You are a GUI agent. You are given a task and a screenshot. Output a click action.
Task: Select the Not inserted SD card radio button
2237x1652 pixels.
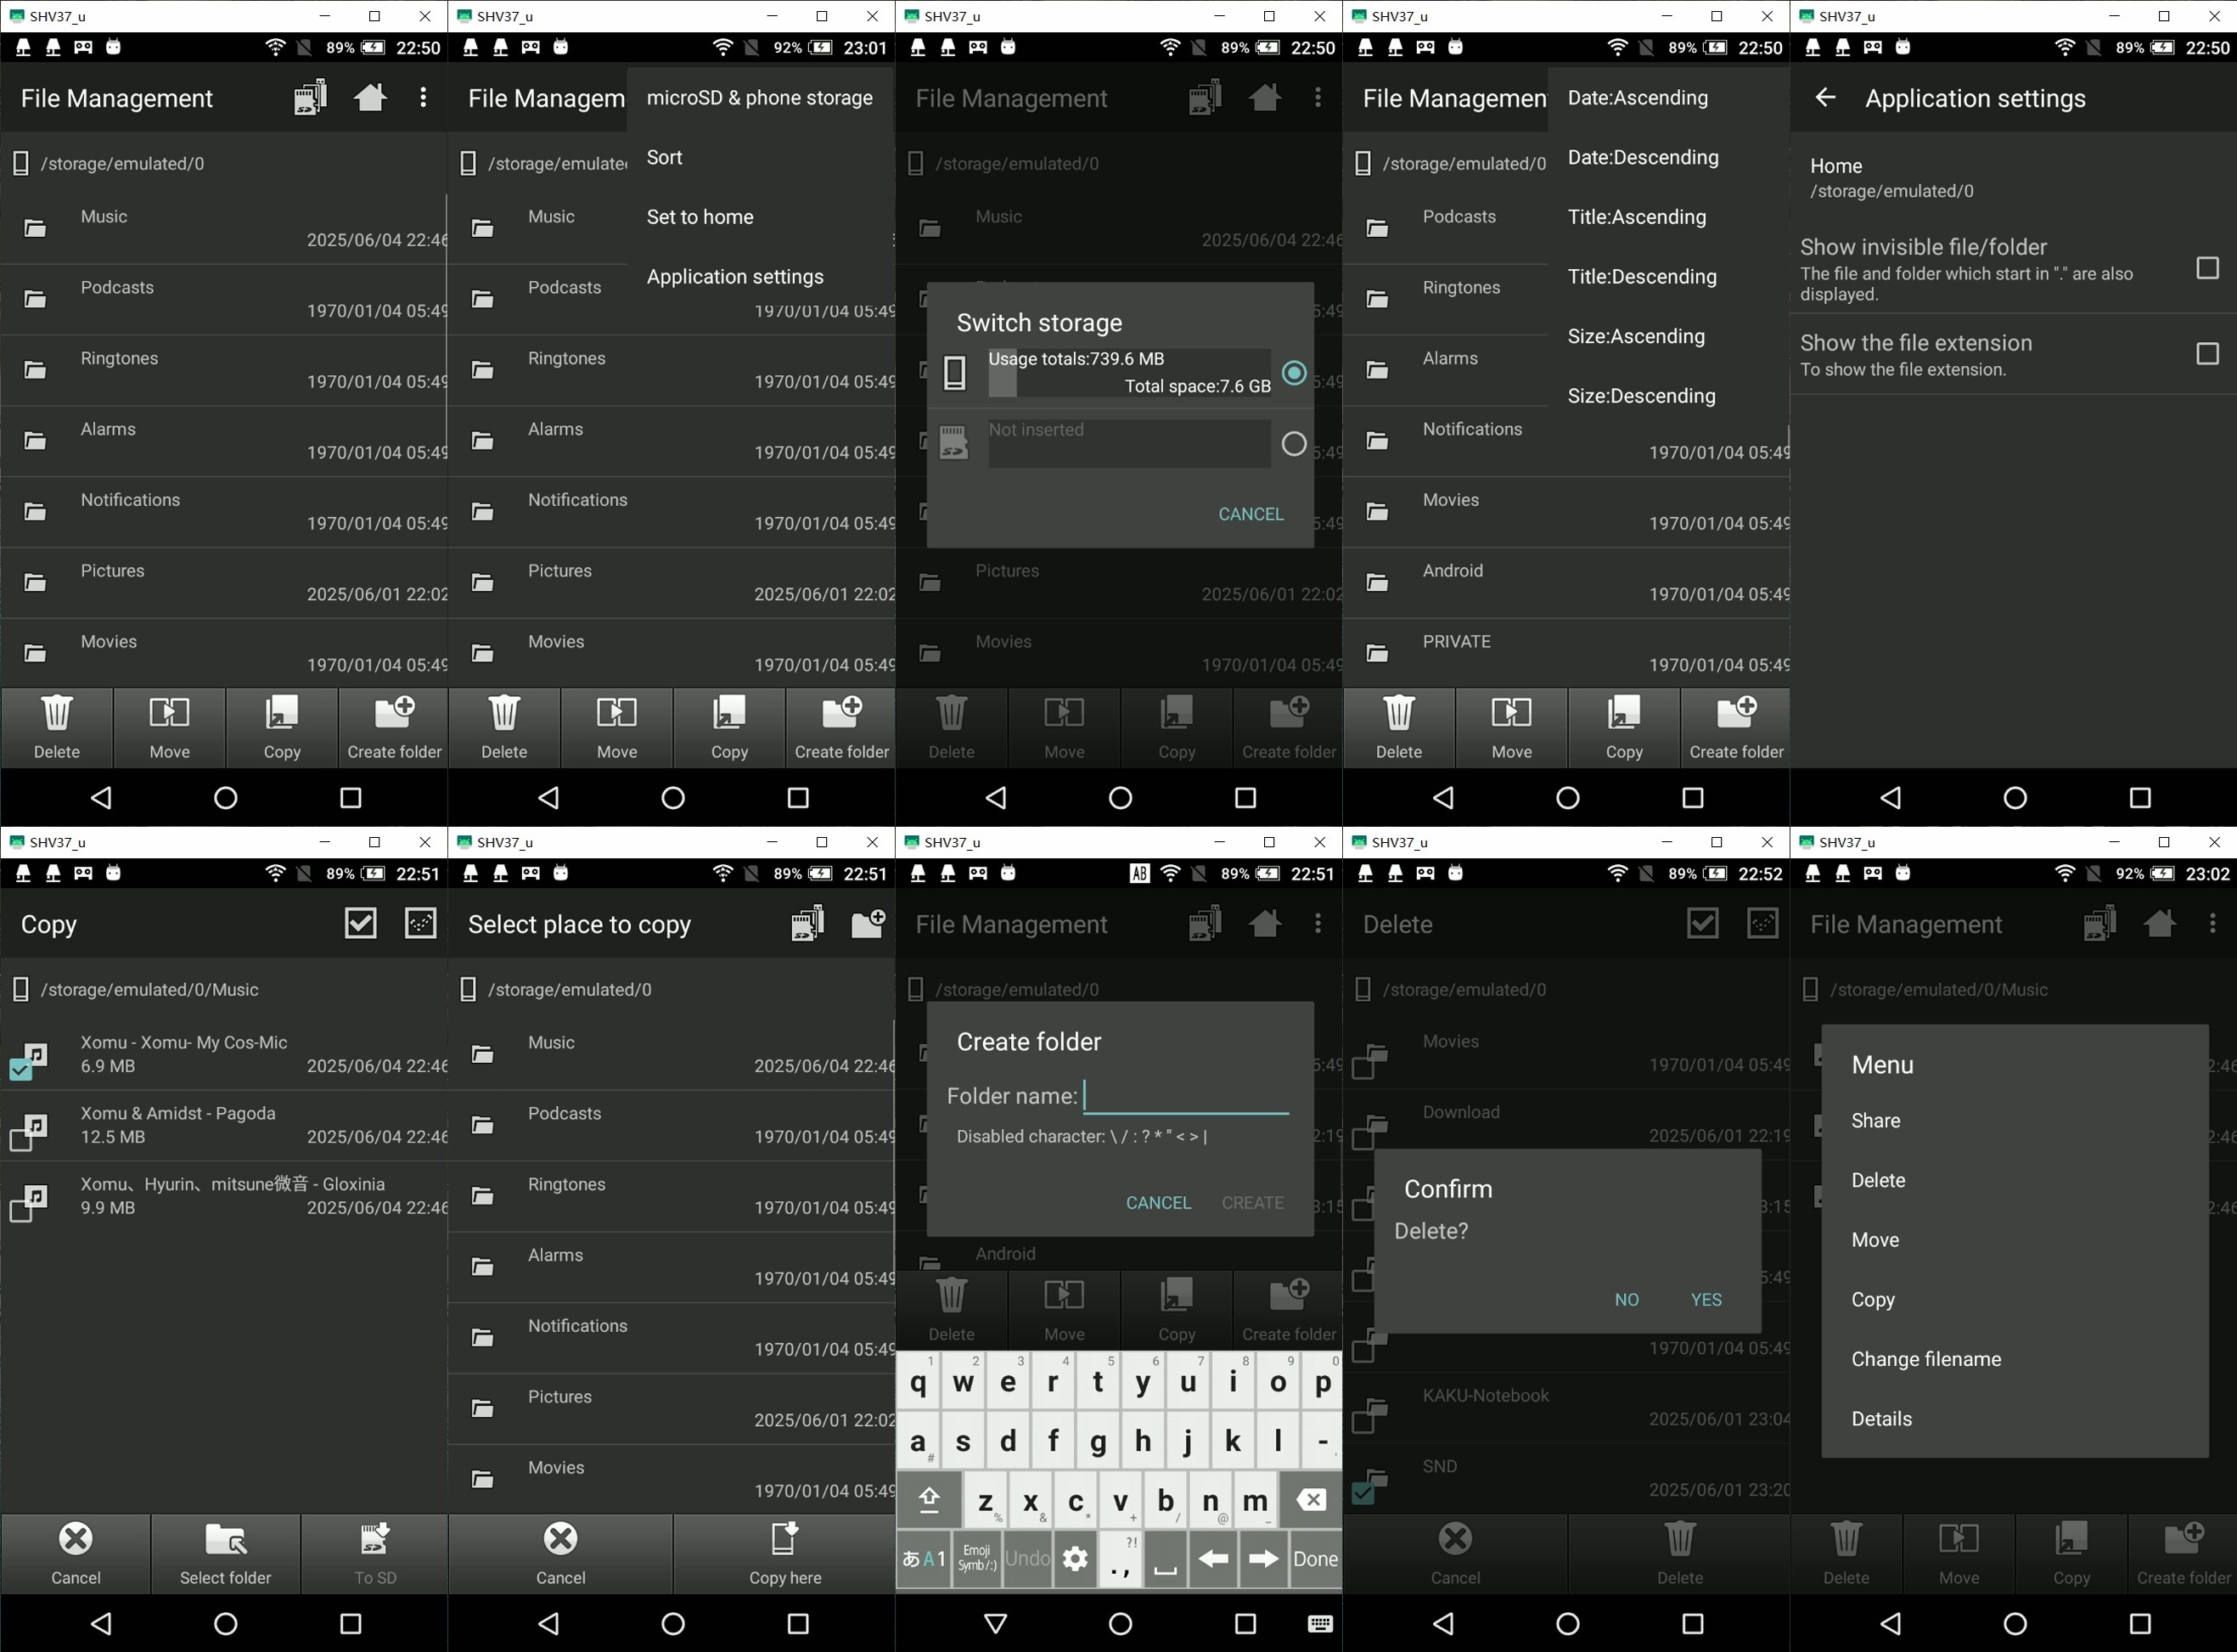pyautogui.click(x=1293, y=444)
